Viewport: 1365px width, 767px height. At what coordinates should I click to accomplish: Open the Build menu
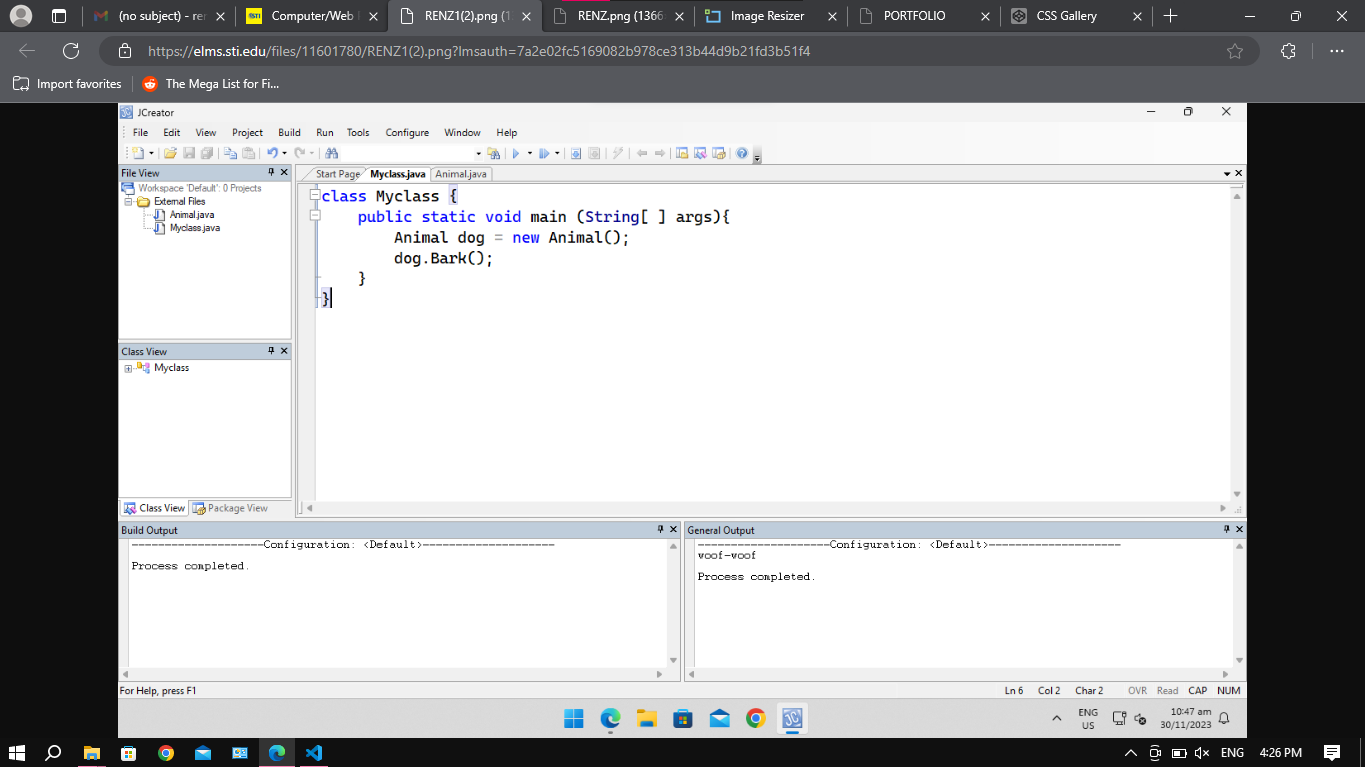point(289,132)
